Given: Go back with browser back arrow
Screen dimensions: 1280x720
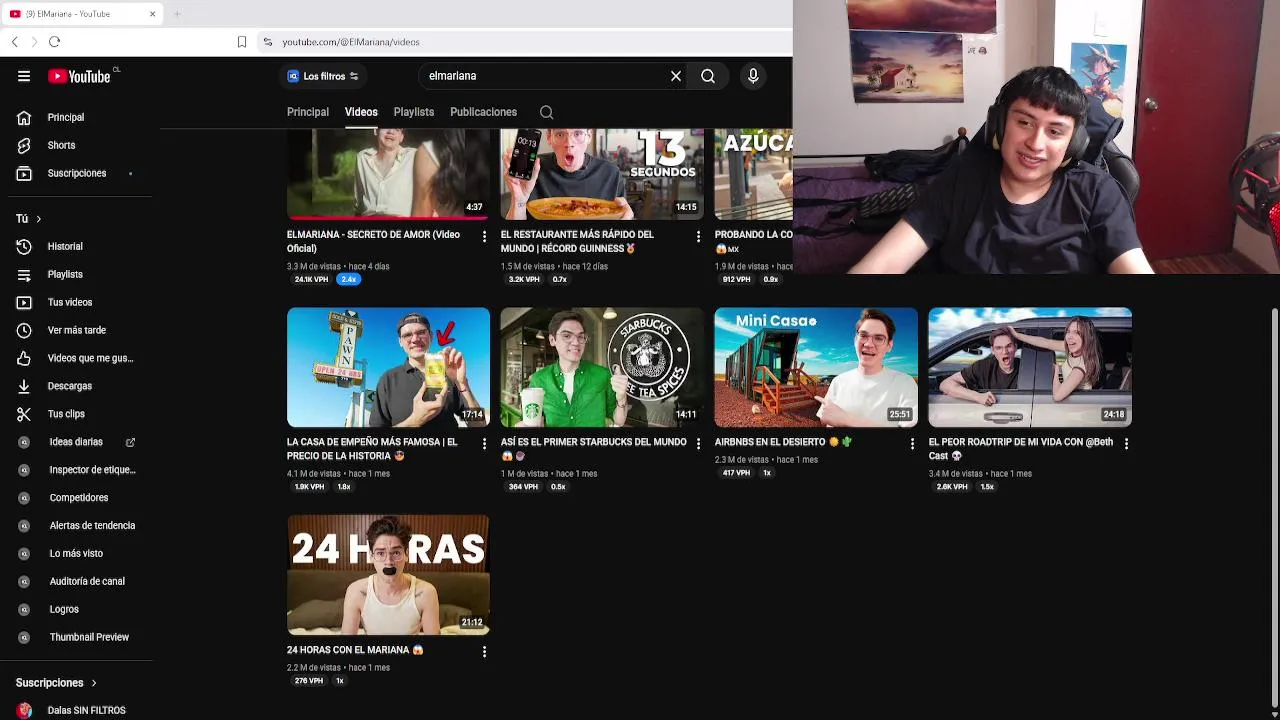Looking at the screenshot, I should coord(15,42).
